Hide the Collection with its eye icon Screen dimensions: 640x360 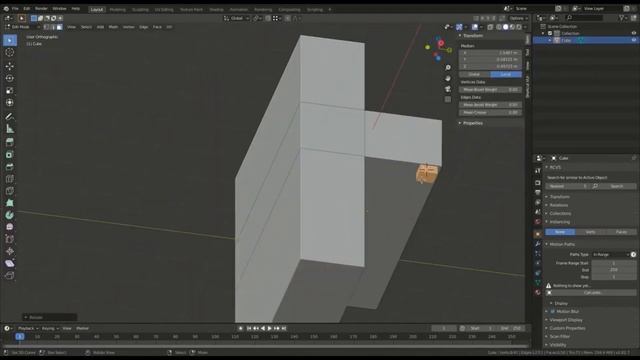point(633,33)
